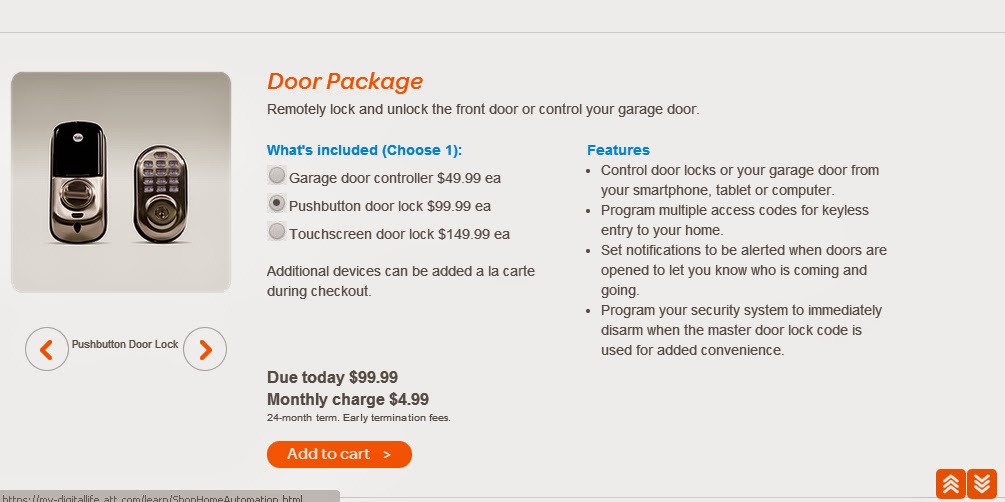Click the "What's included (Choose 1)" heading

click(x=364, y=151)
